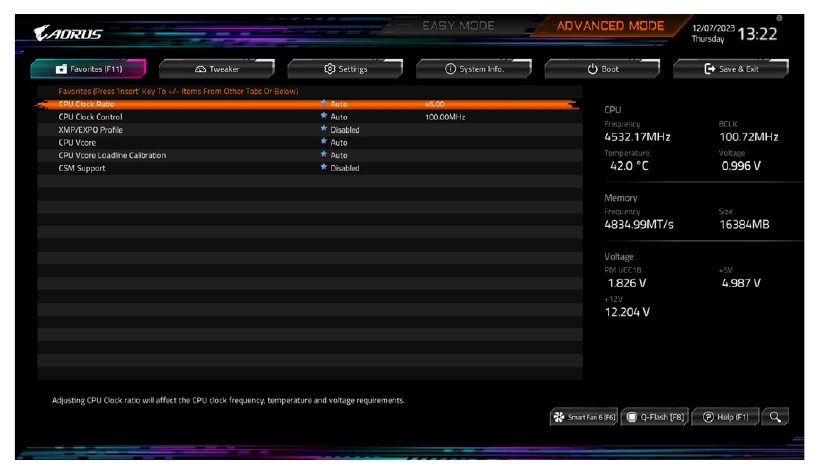The image size is (828, 474).
Task: Select the CPU Vcore row
Action: pos(309,143)
